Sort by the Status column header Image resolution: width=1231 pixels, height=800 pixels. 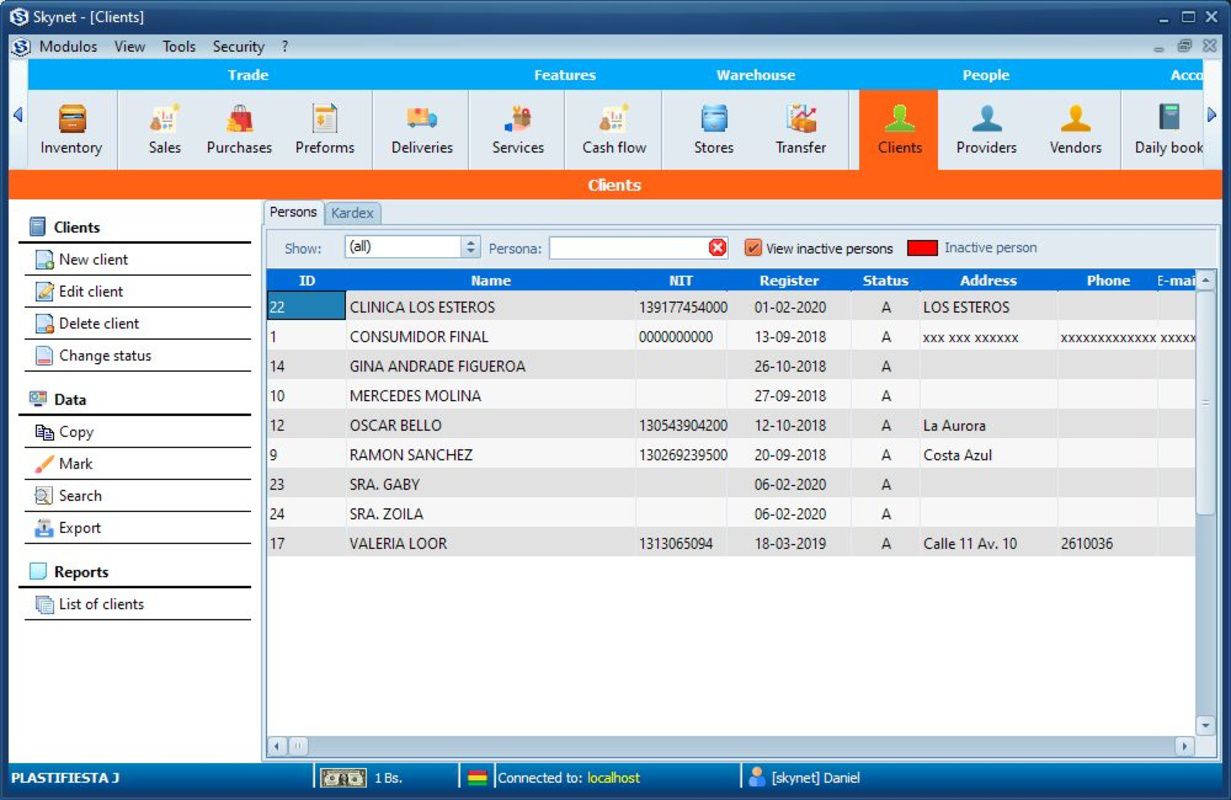click(885, 281)
